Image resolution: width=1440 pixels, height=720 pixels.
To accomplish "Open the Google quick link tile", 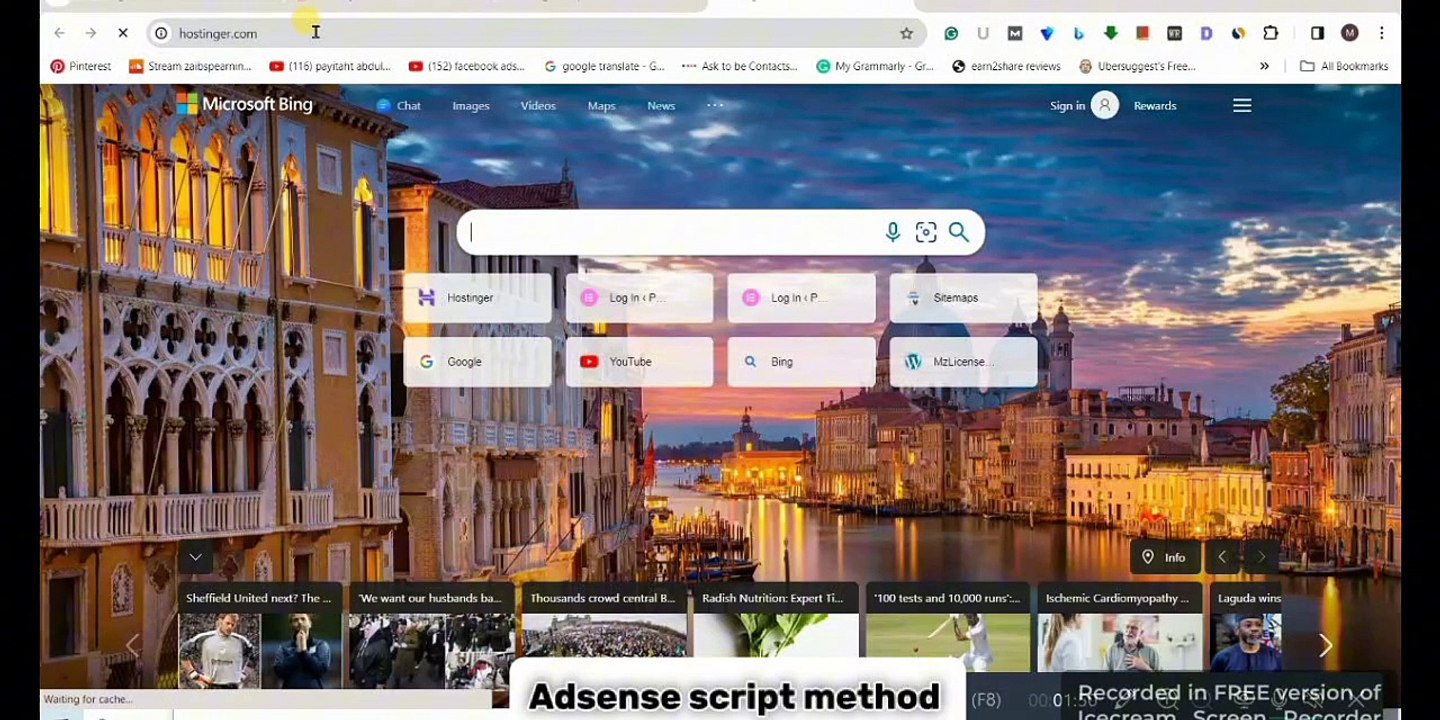I will (477, 362).
